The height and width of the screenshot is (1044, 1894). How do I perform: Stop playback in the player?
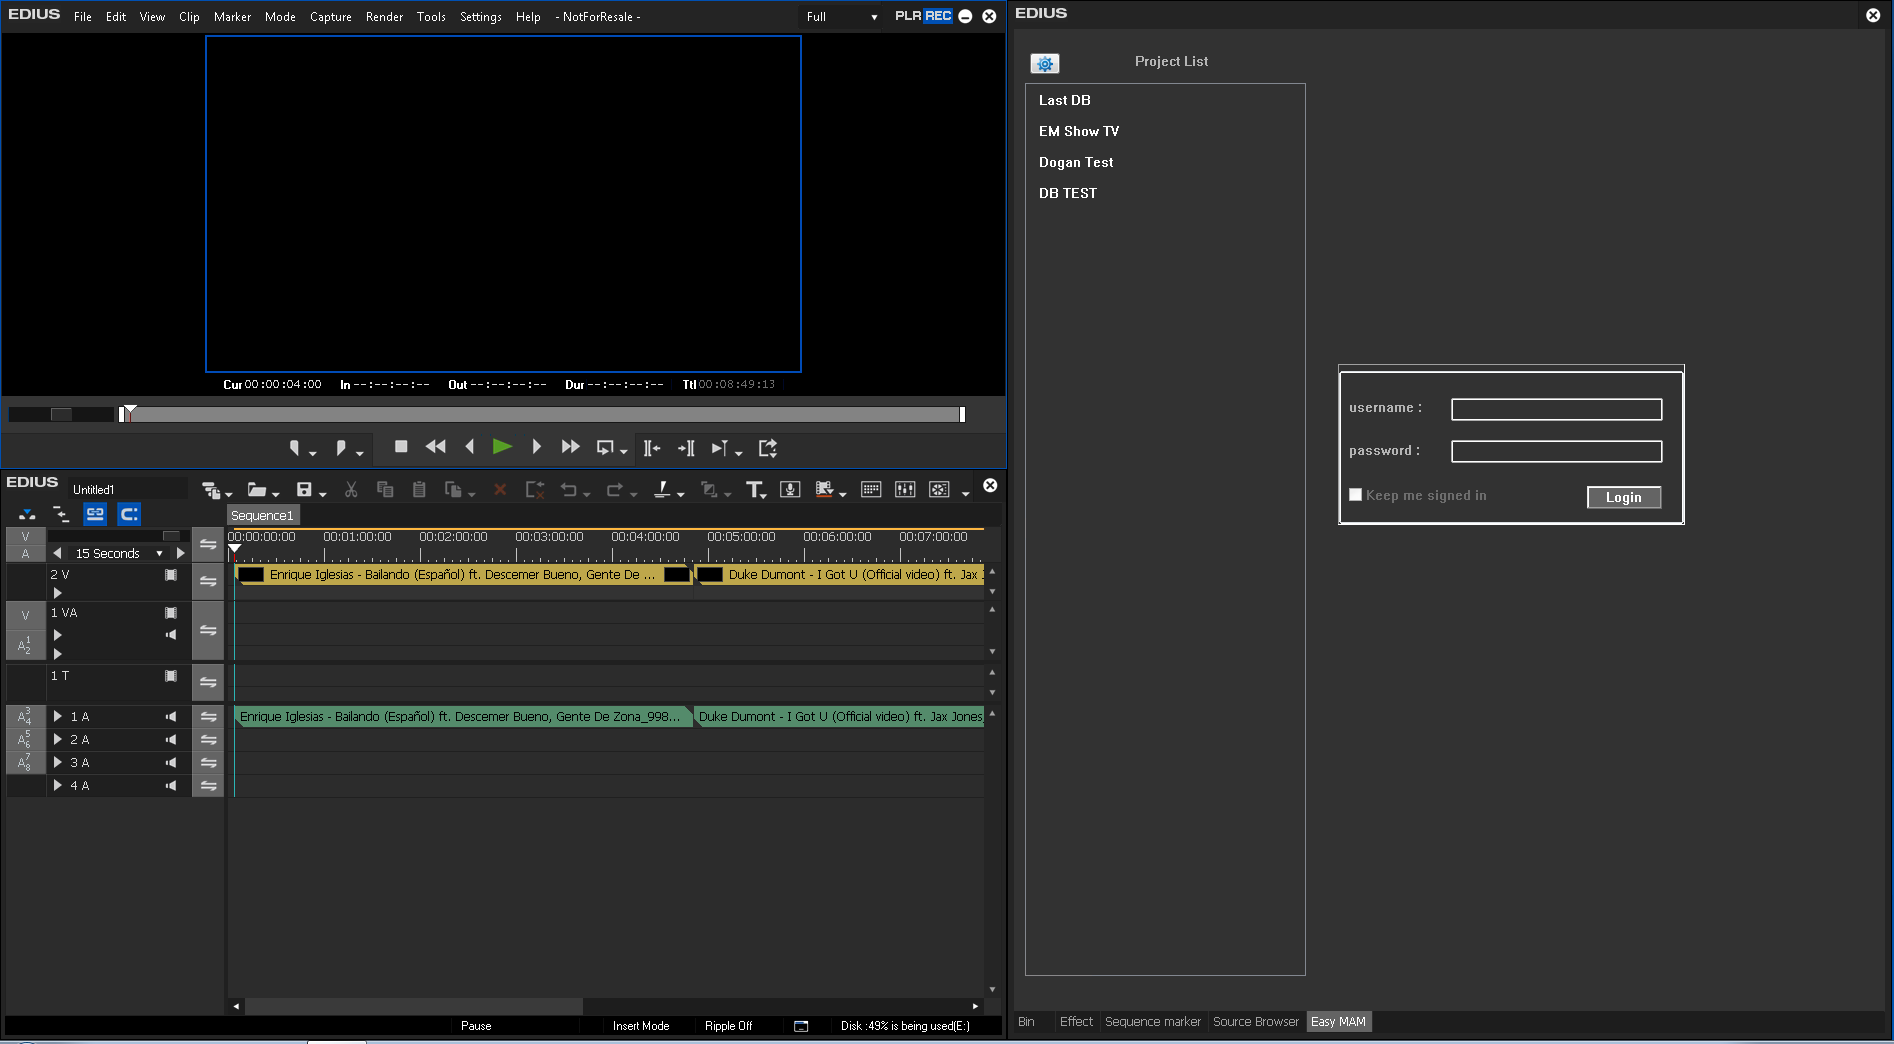point(401,447)
